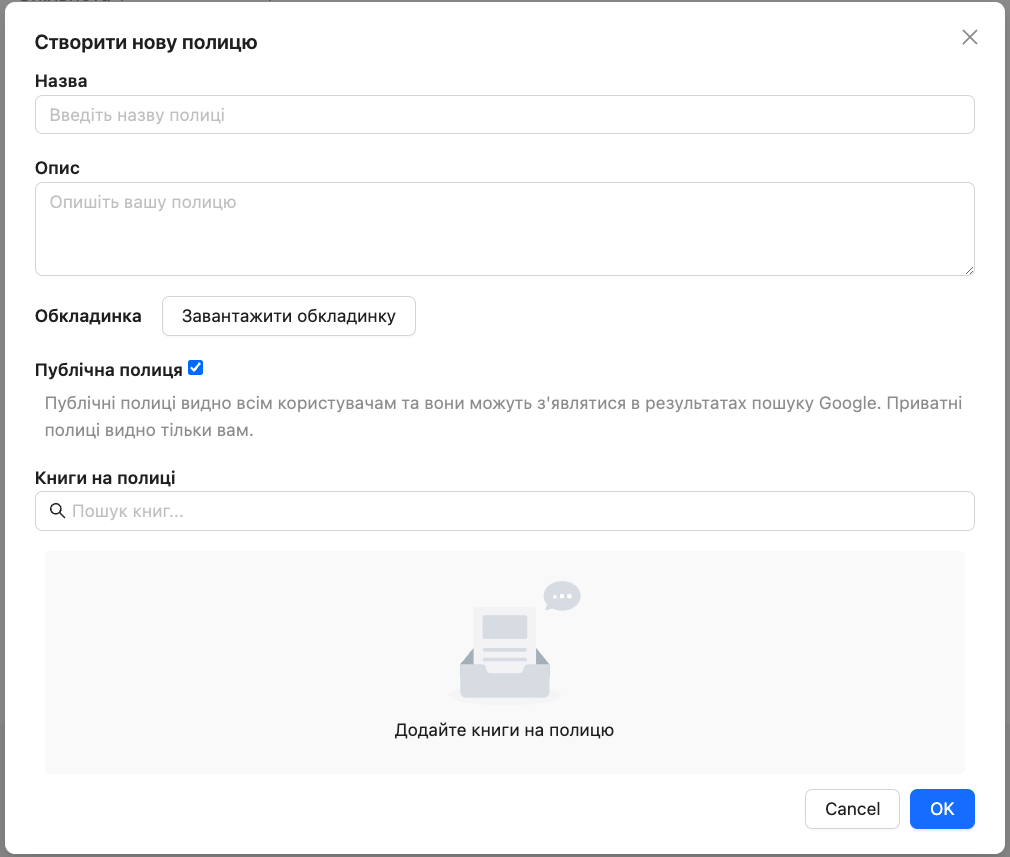
Task: Click the shelf name input field
Action: point(504,115)
